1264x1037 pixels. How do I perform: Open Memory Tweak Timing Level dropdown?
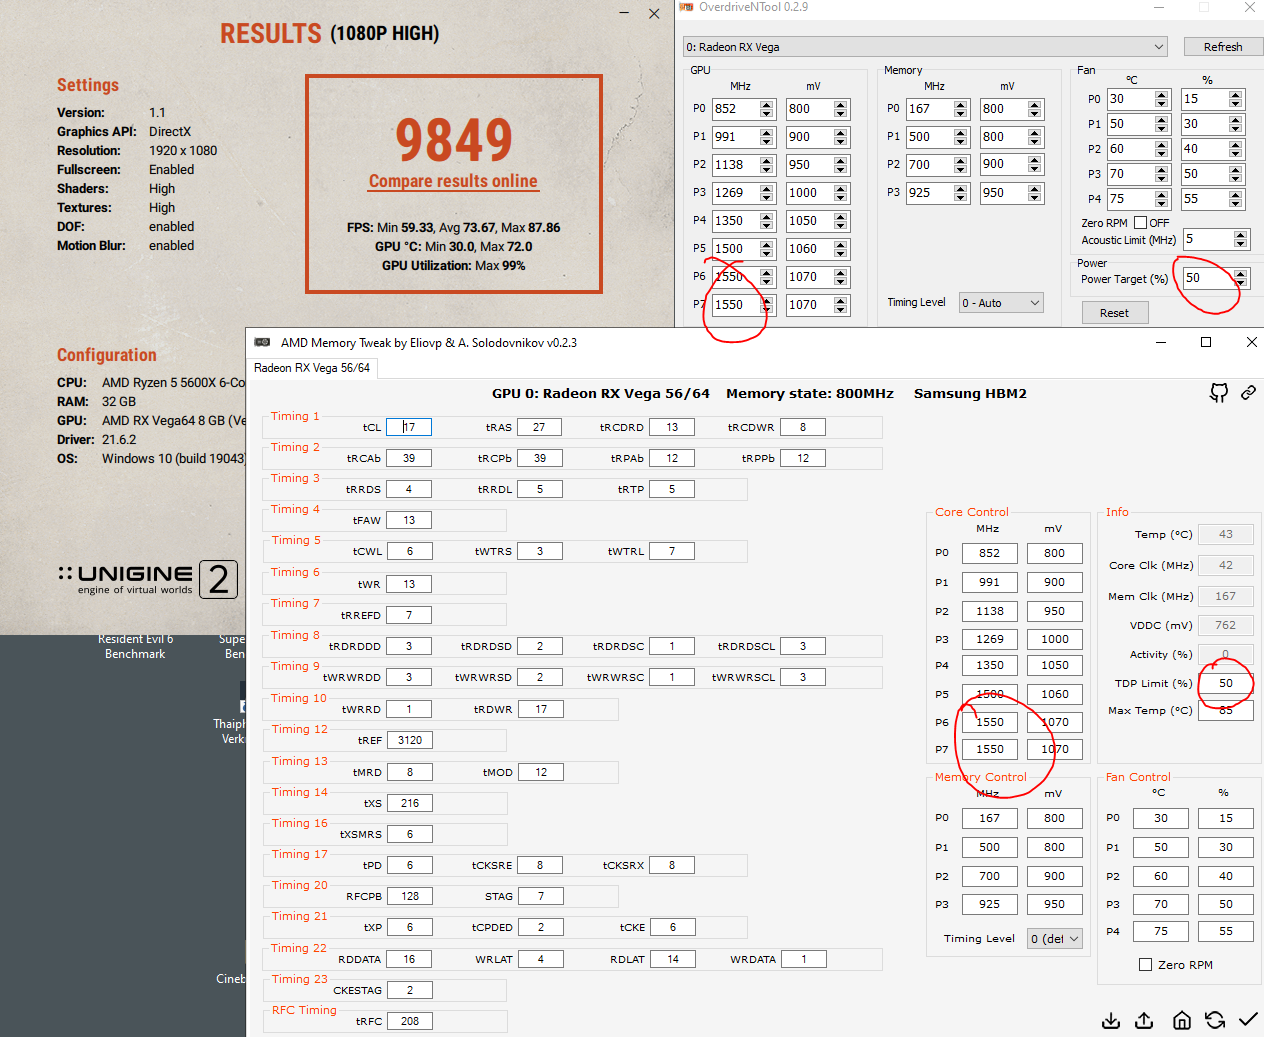(x=1055, y=939)
